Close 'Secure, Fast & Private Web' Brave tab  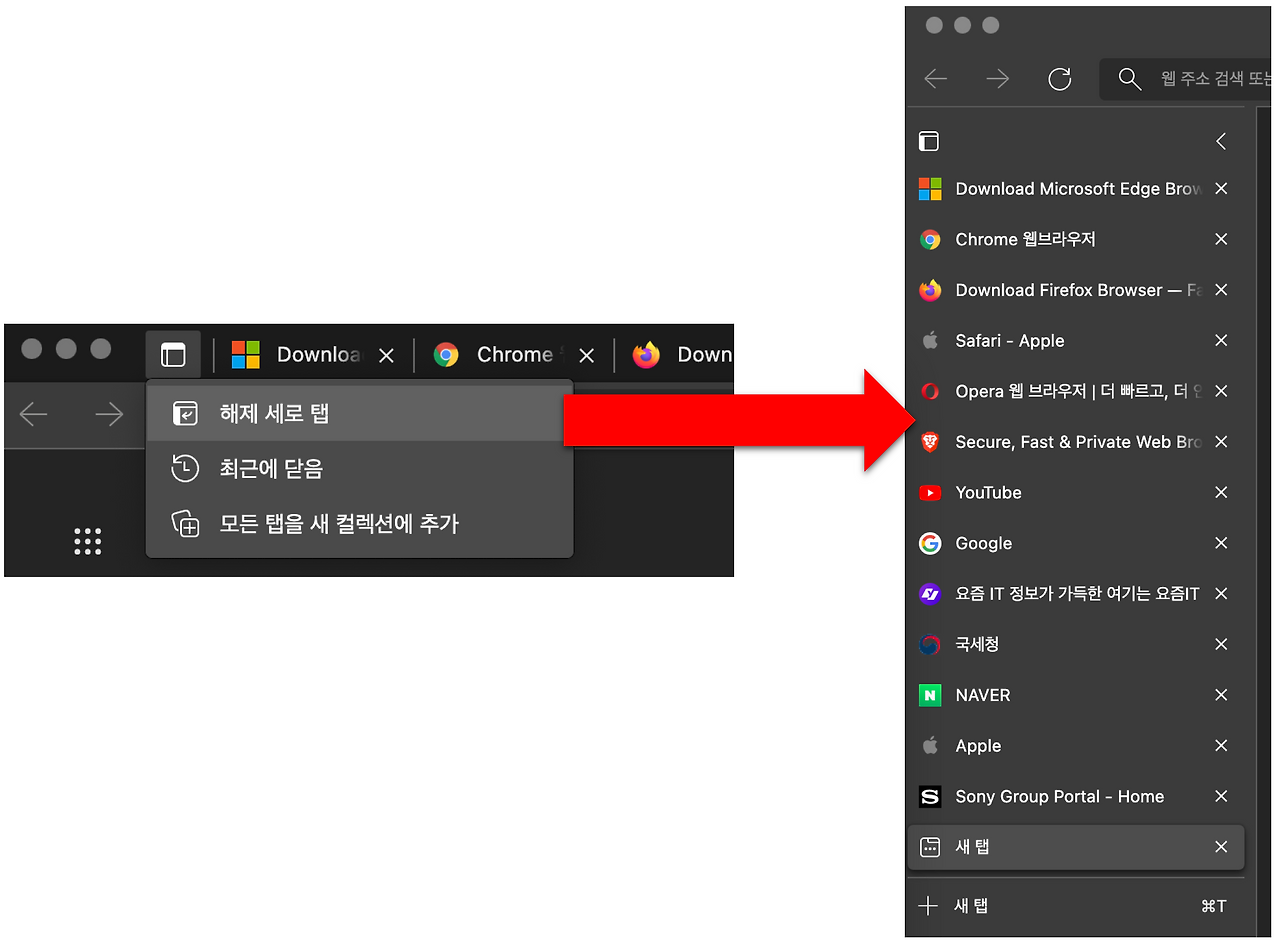click(x=1221, y=442)
